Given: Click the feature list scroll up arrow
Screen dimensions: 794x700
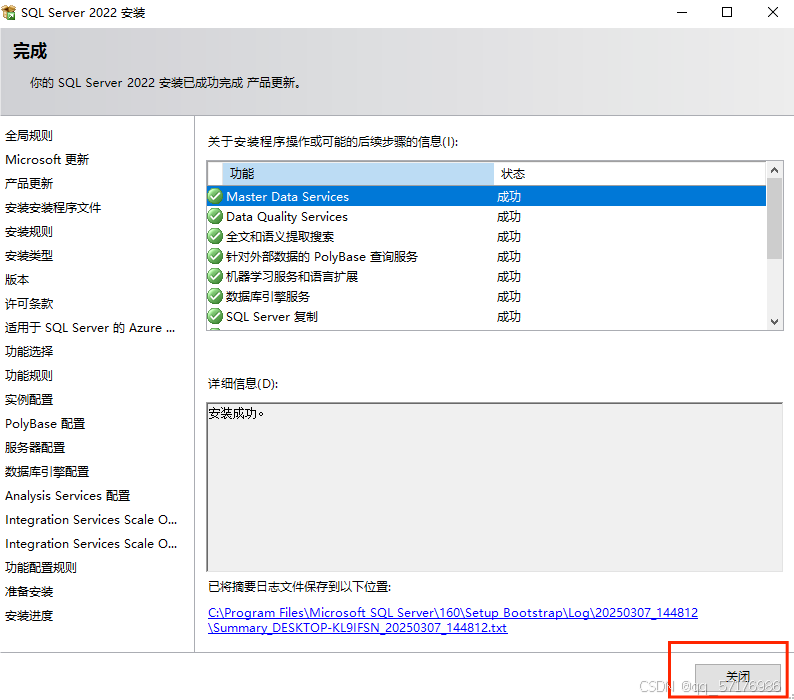Looking at the screenshot, I should pyautogui.click(x=774, y=170).
